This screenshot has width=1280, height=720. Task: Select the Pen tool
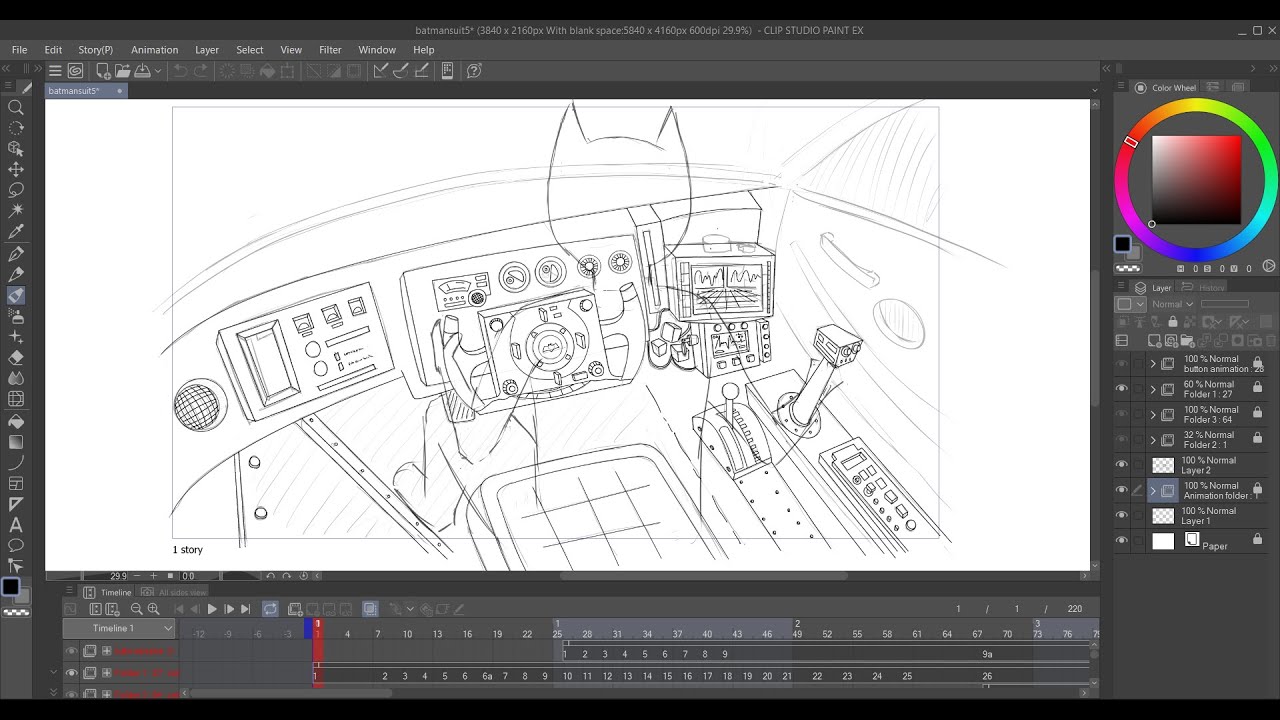click(16, 253)
